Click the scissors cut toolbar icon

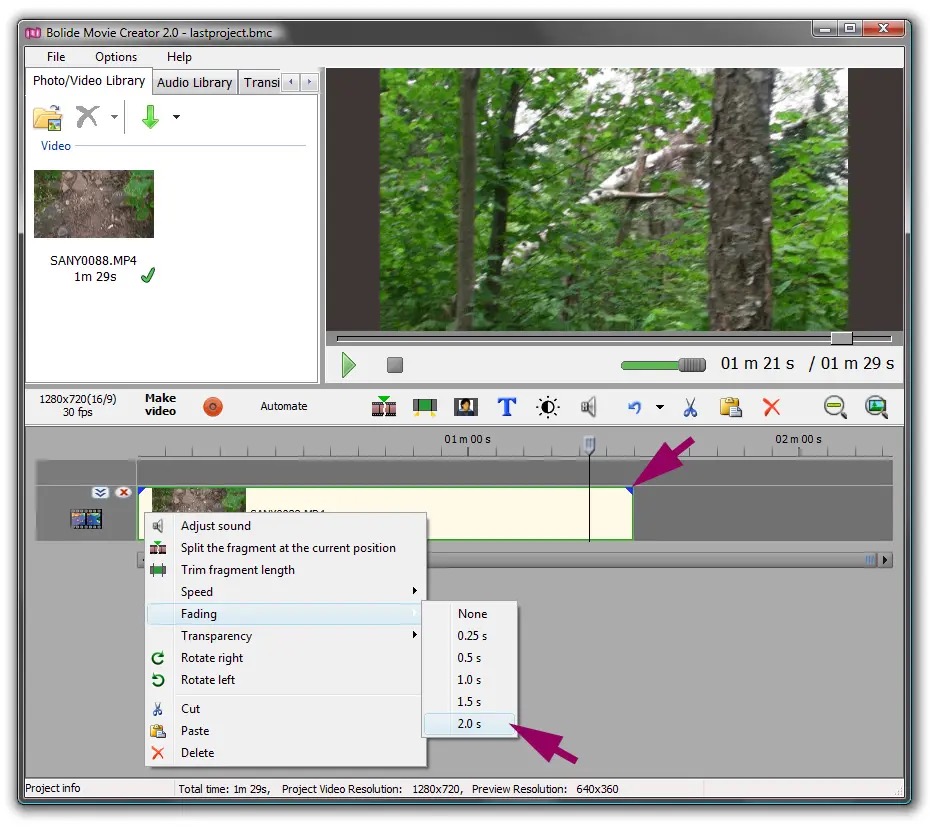pos(690,407)
